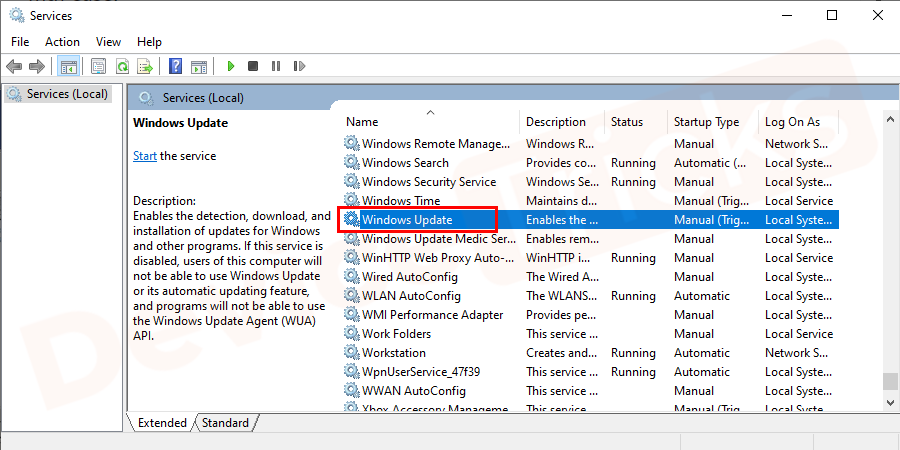
Task: Click Manual startup type for WWAN AutoConfig
Action: [x=694, y=391]
